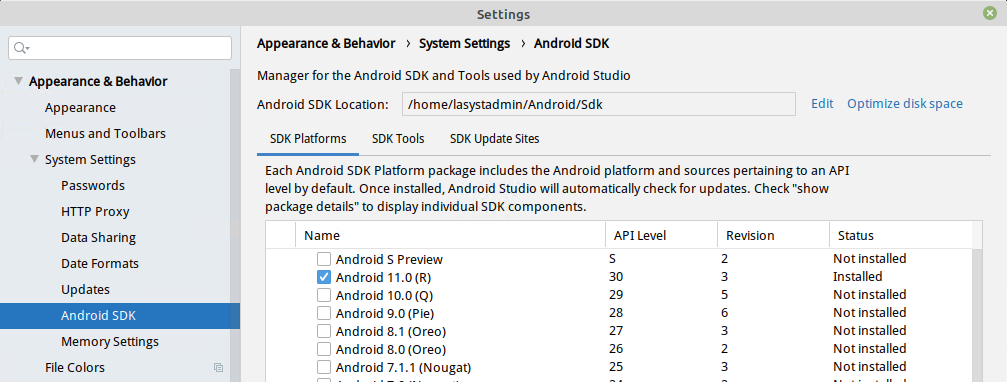Open the SDK Update Sites tab
Image resolution: width=1007 pixels, height=382 pixels.
pos(495,139)
